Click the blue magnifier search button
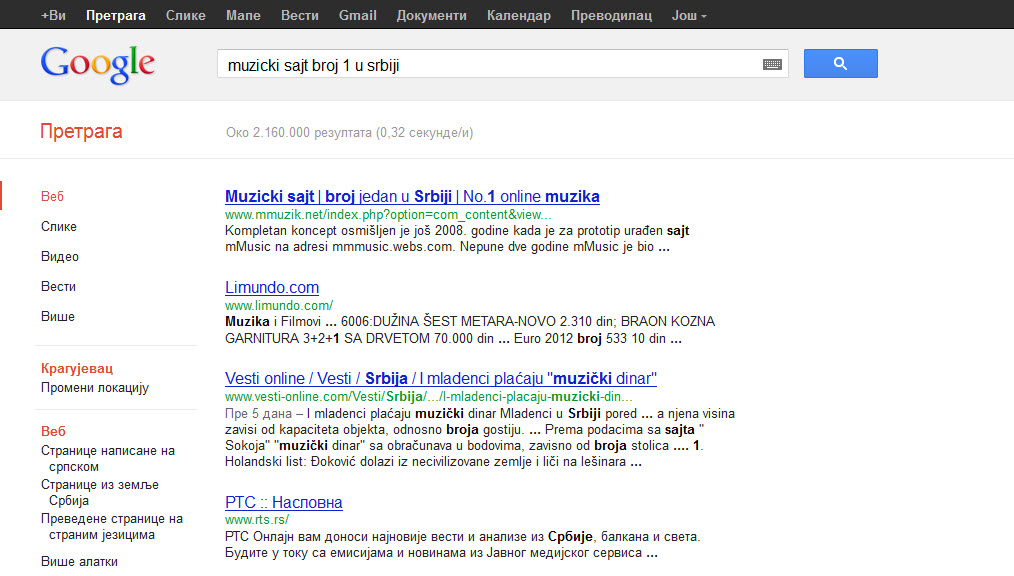Screen dimensions: 1014x576 pos(841,63)
